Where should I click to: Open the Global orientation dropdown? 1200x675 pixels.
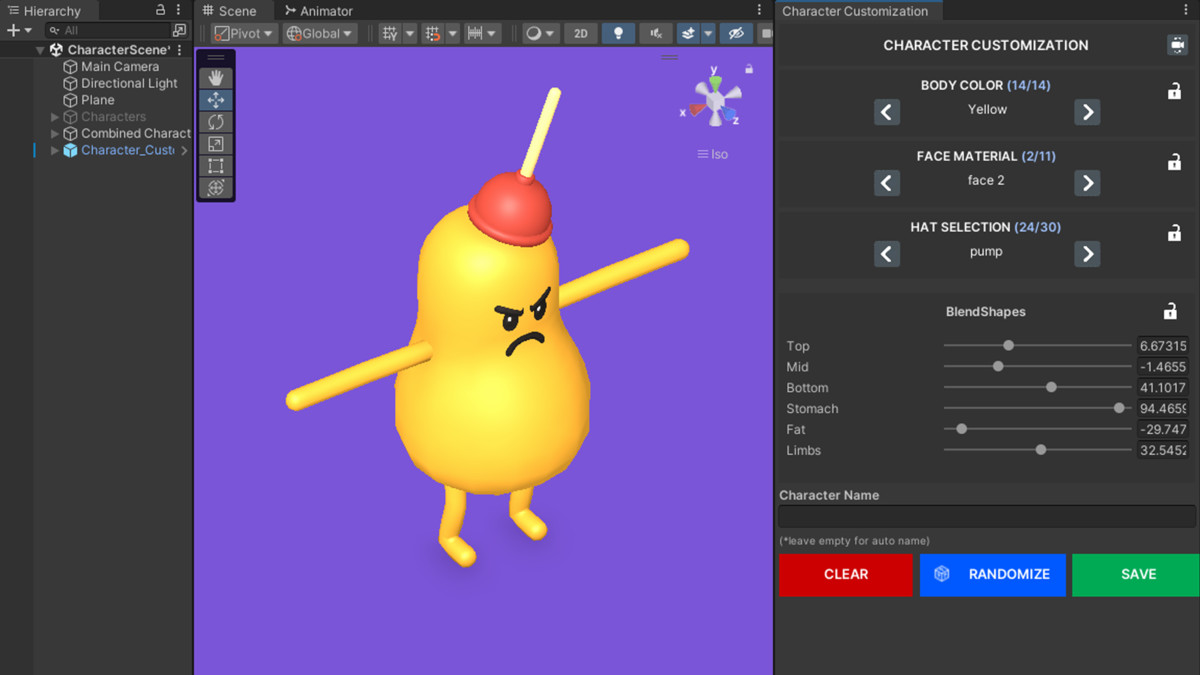point(319,33)
